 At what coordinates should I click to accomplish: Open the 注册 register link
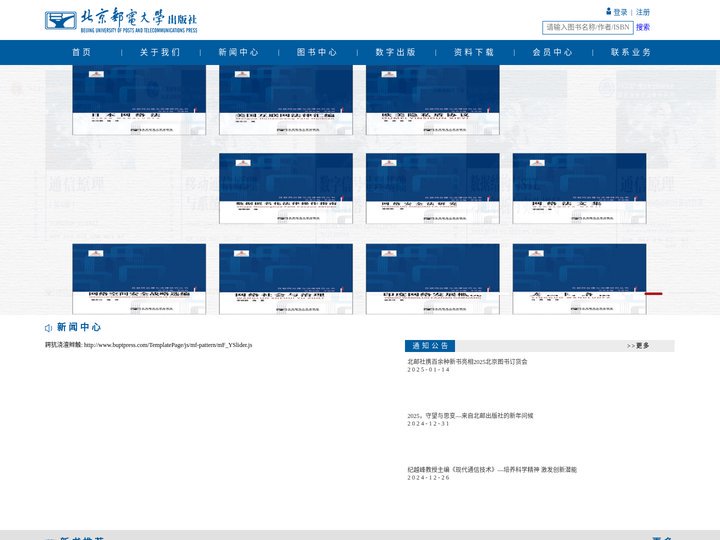coord(643,12)
